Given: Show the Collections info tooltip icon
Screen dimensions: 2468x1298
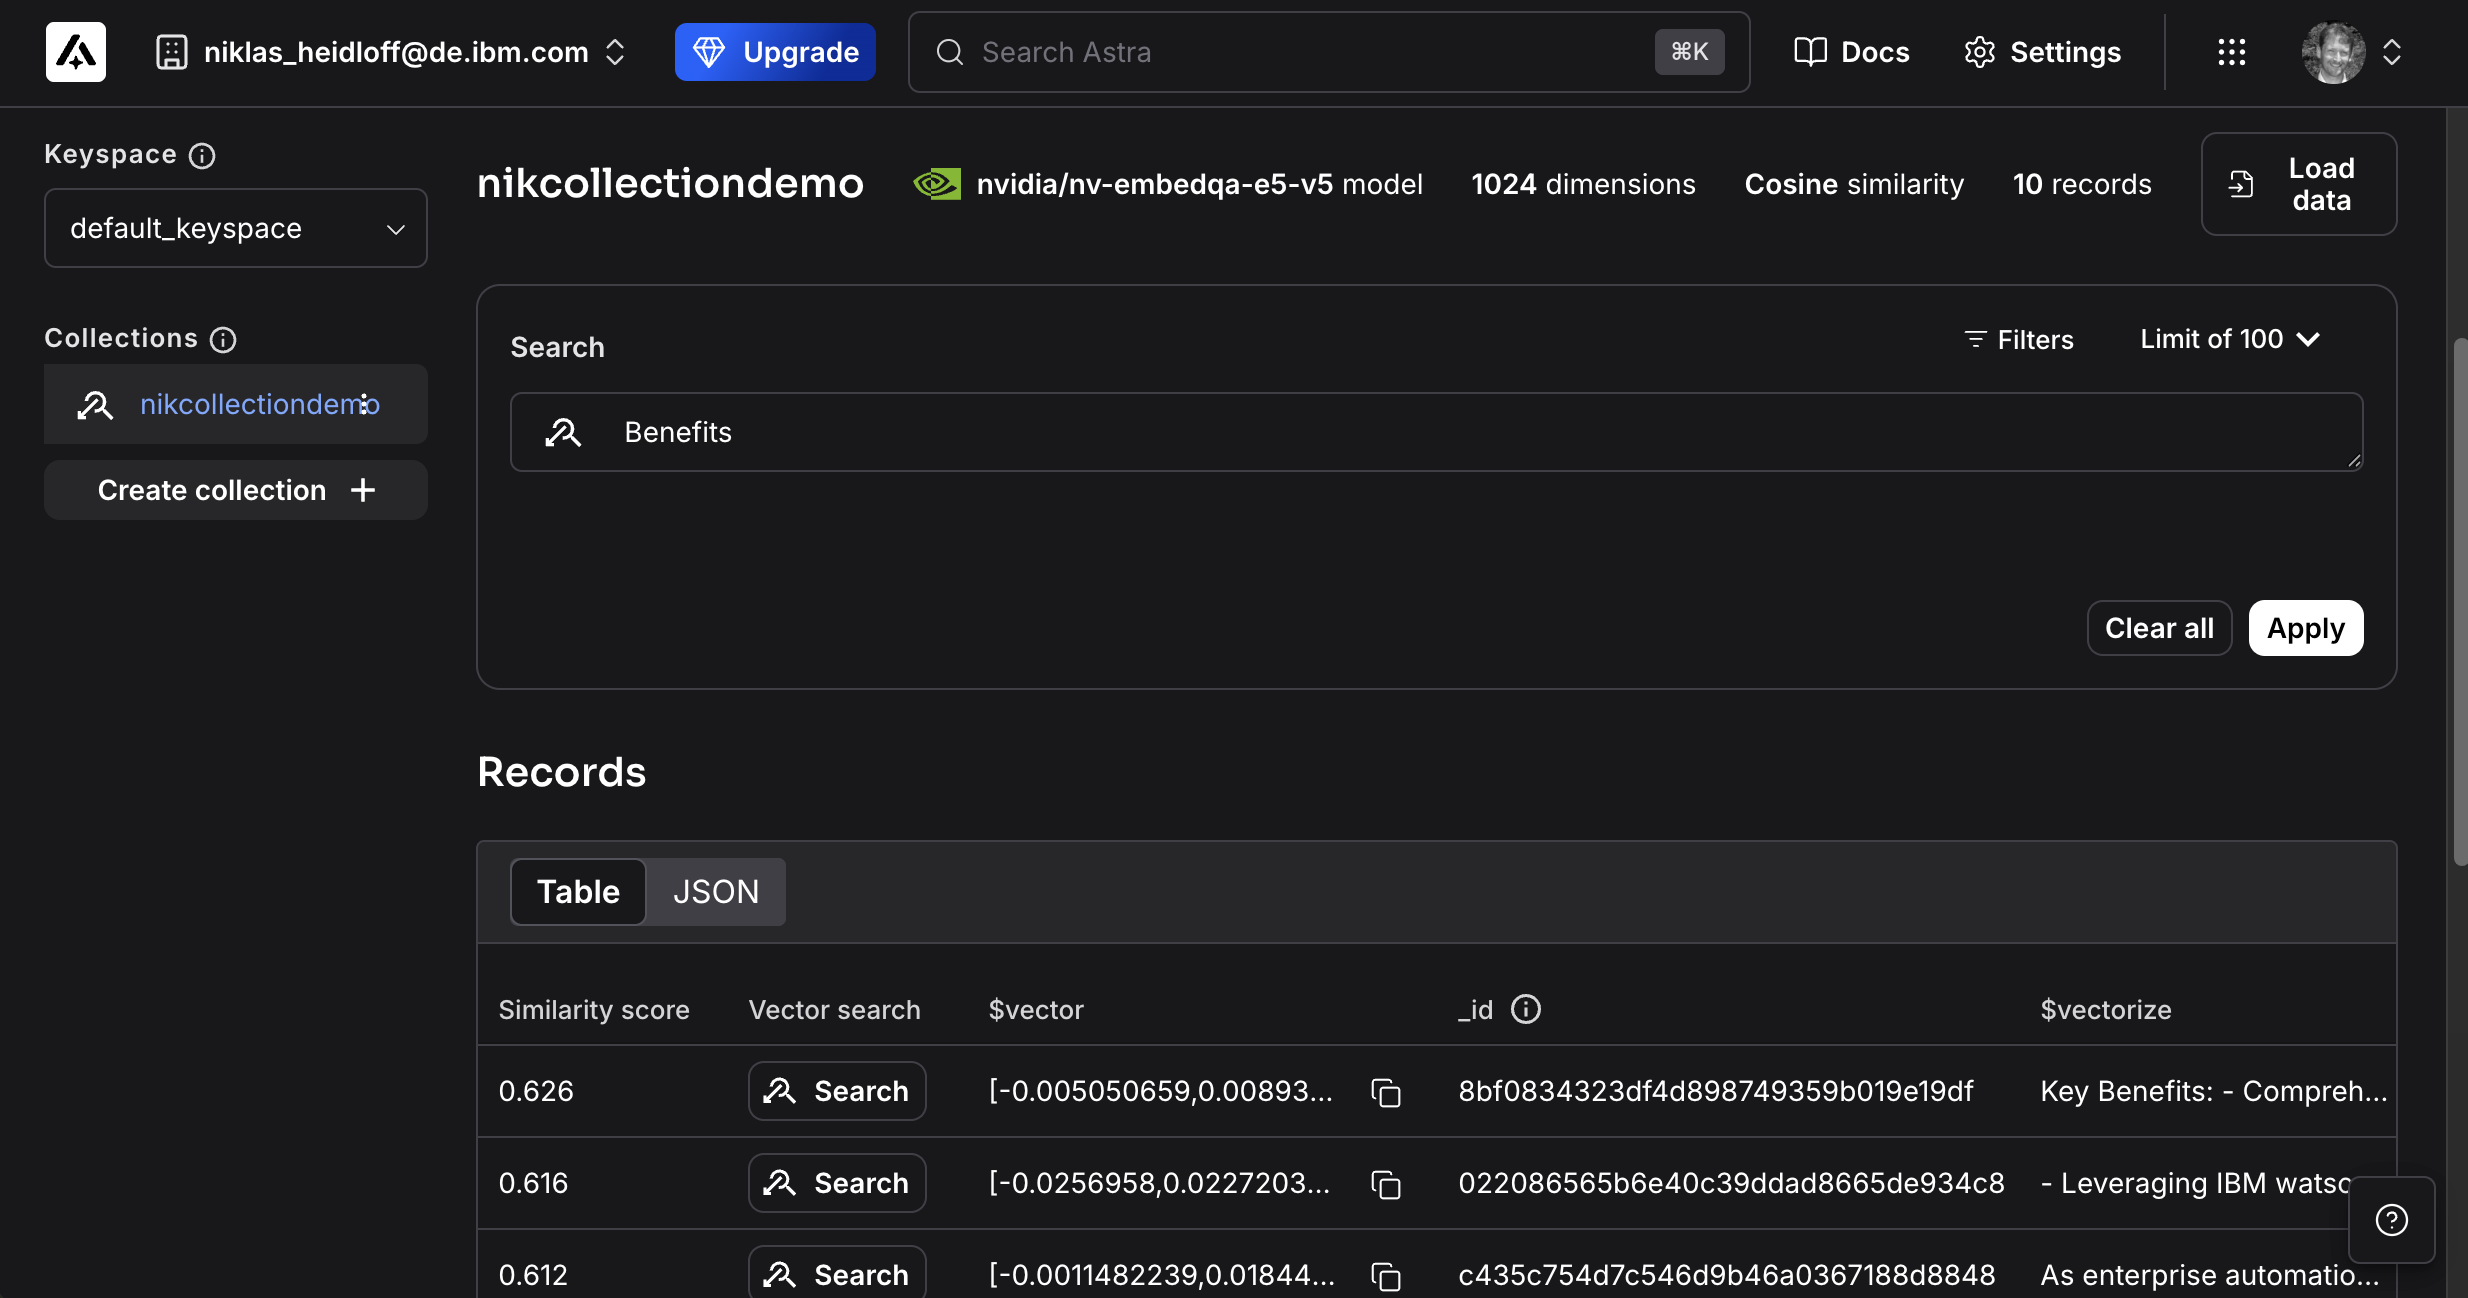Looking at the screenshot, I should coord(223,339).
